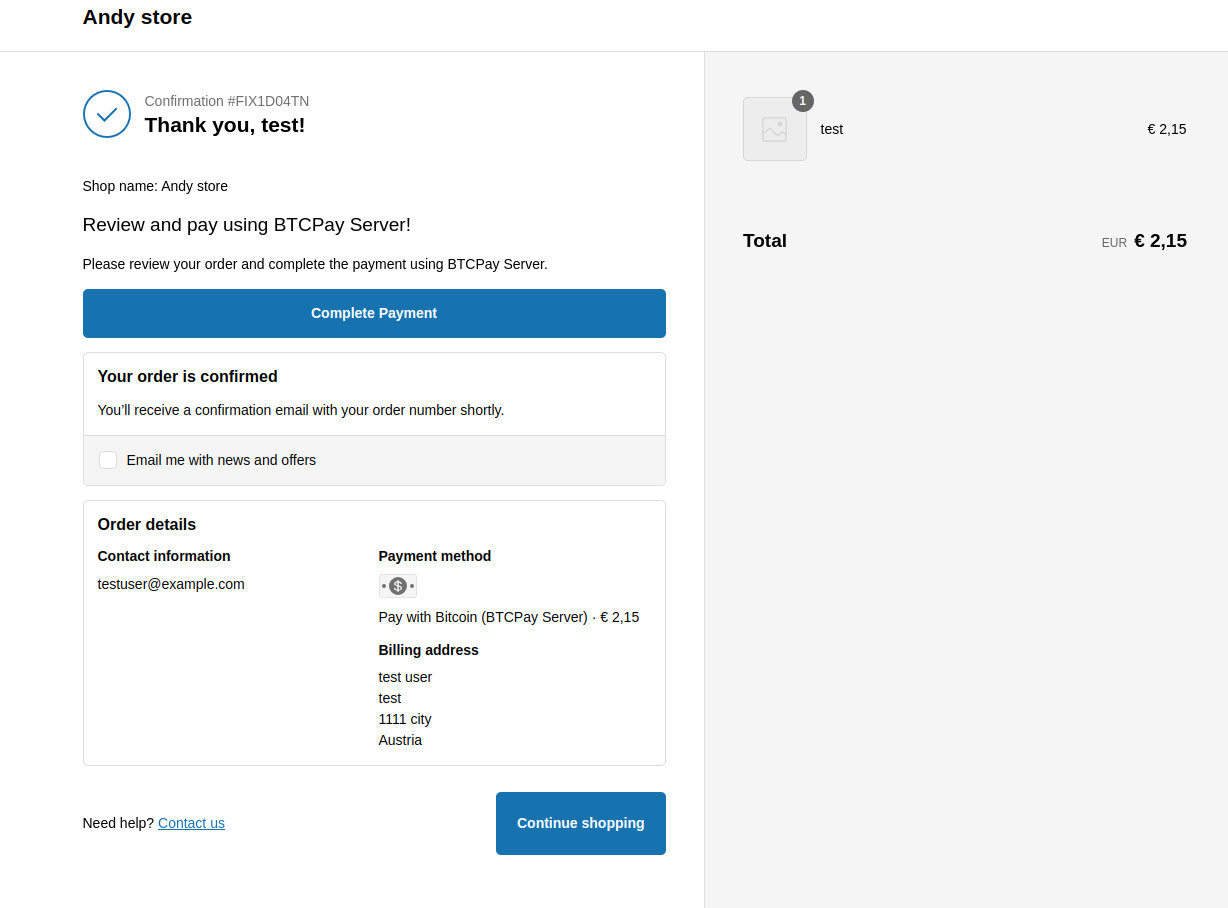Click the circled tick next to the confirmation number
Screen dimensions: 1228x908
106,114
